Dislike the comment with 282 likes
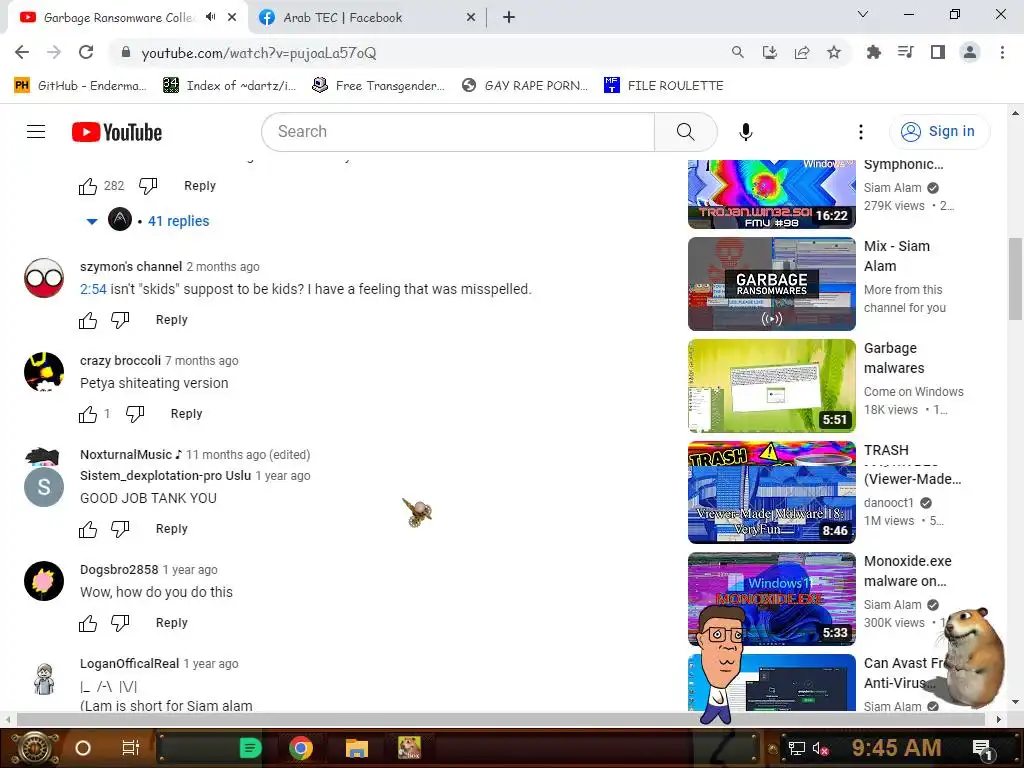Screen dimensions: 1024x768 tap(148, 186)
